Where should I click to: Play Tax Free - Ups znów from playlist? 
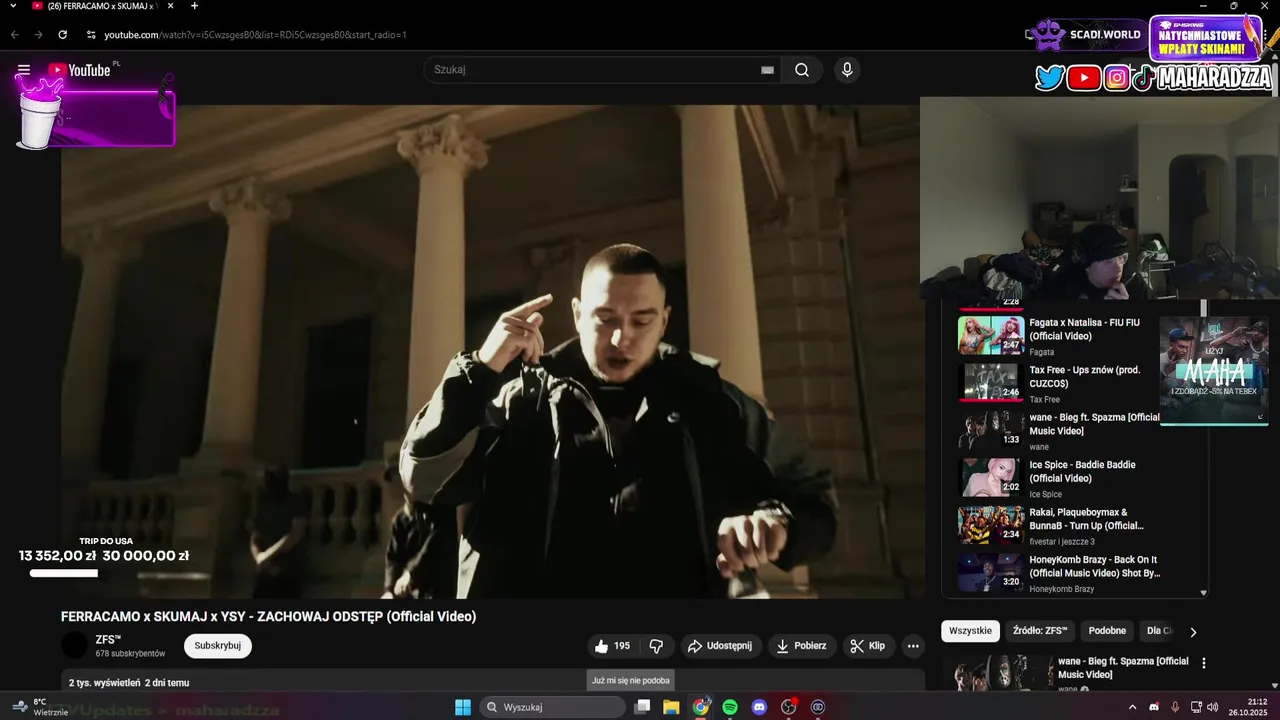pyautogui.click(x=1062, y=382)
